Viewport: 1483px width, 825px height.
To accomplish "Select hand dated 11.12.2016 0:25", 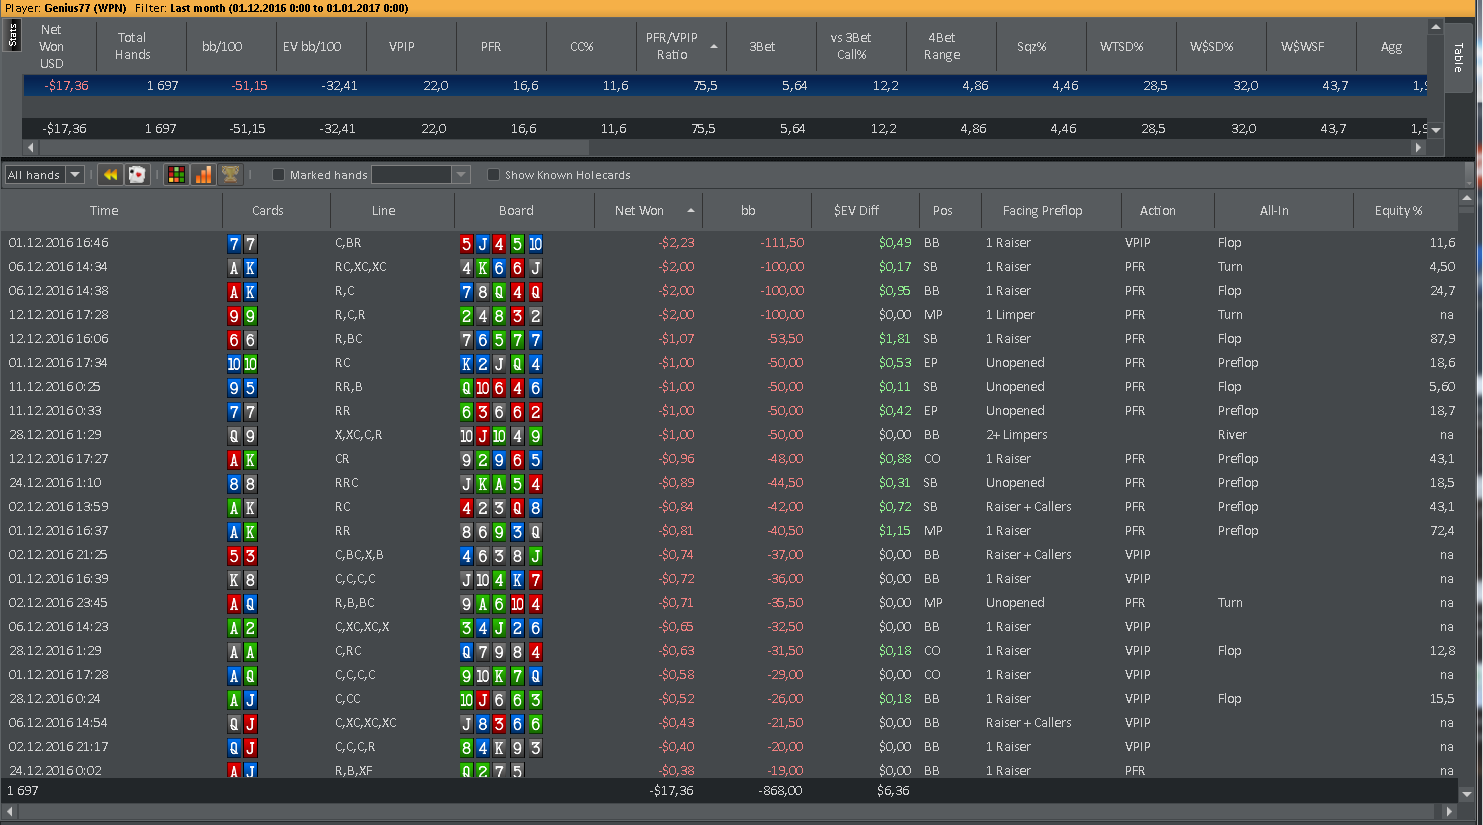I will [x=729, y=387].
